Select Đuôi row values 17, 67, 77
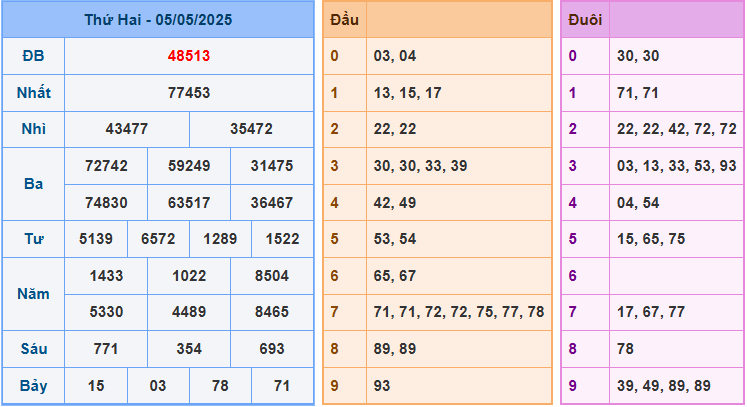Viewport: 747px width, 407px height. pos(651,312)
